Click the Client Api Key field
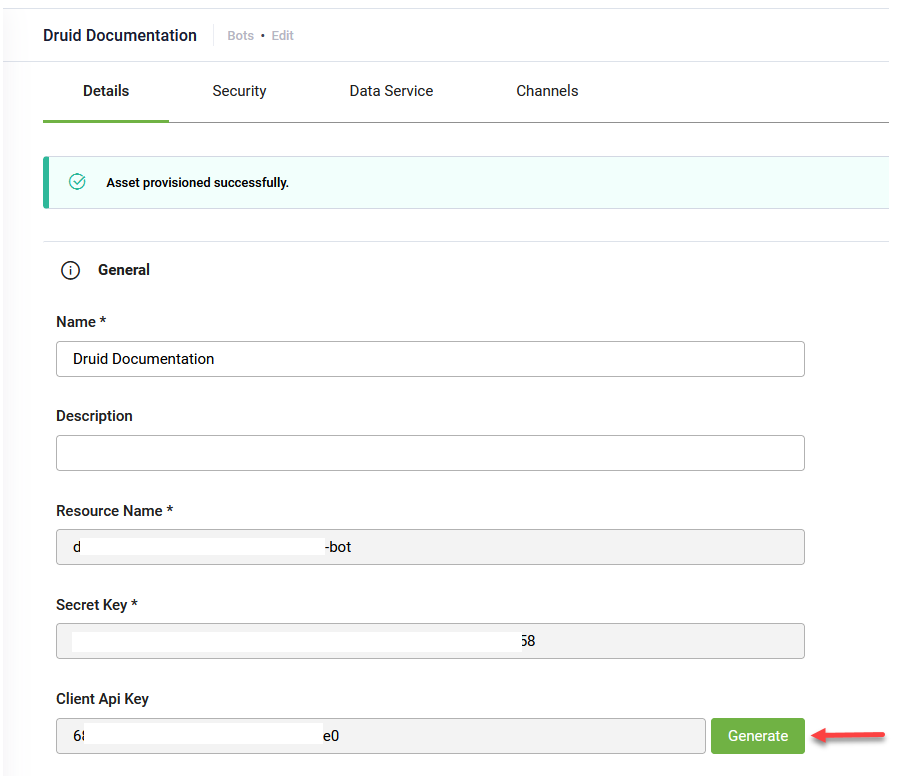This screenshot has height=776, width=904. click(x=381, y=736)
